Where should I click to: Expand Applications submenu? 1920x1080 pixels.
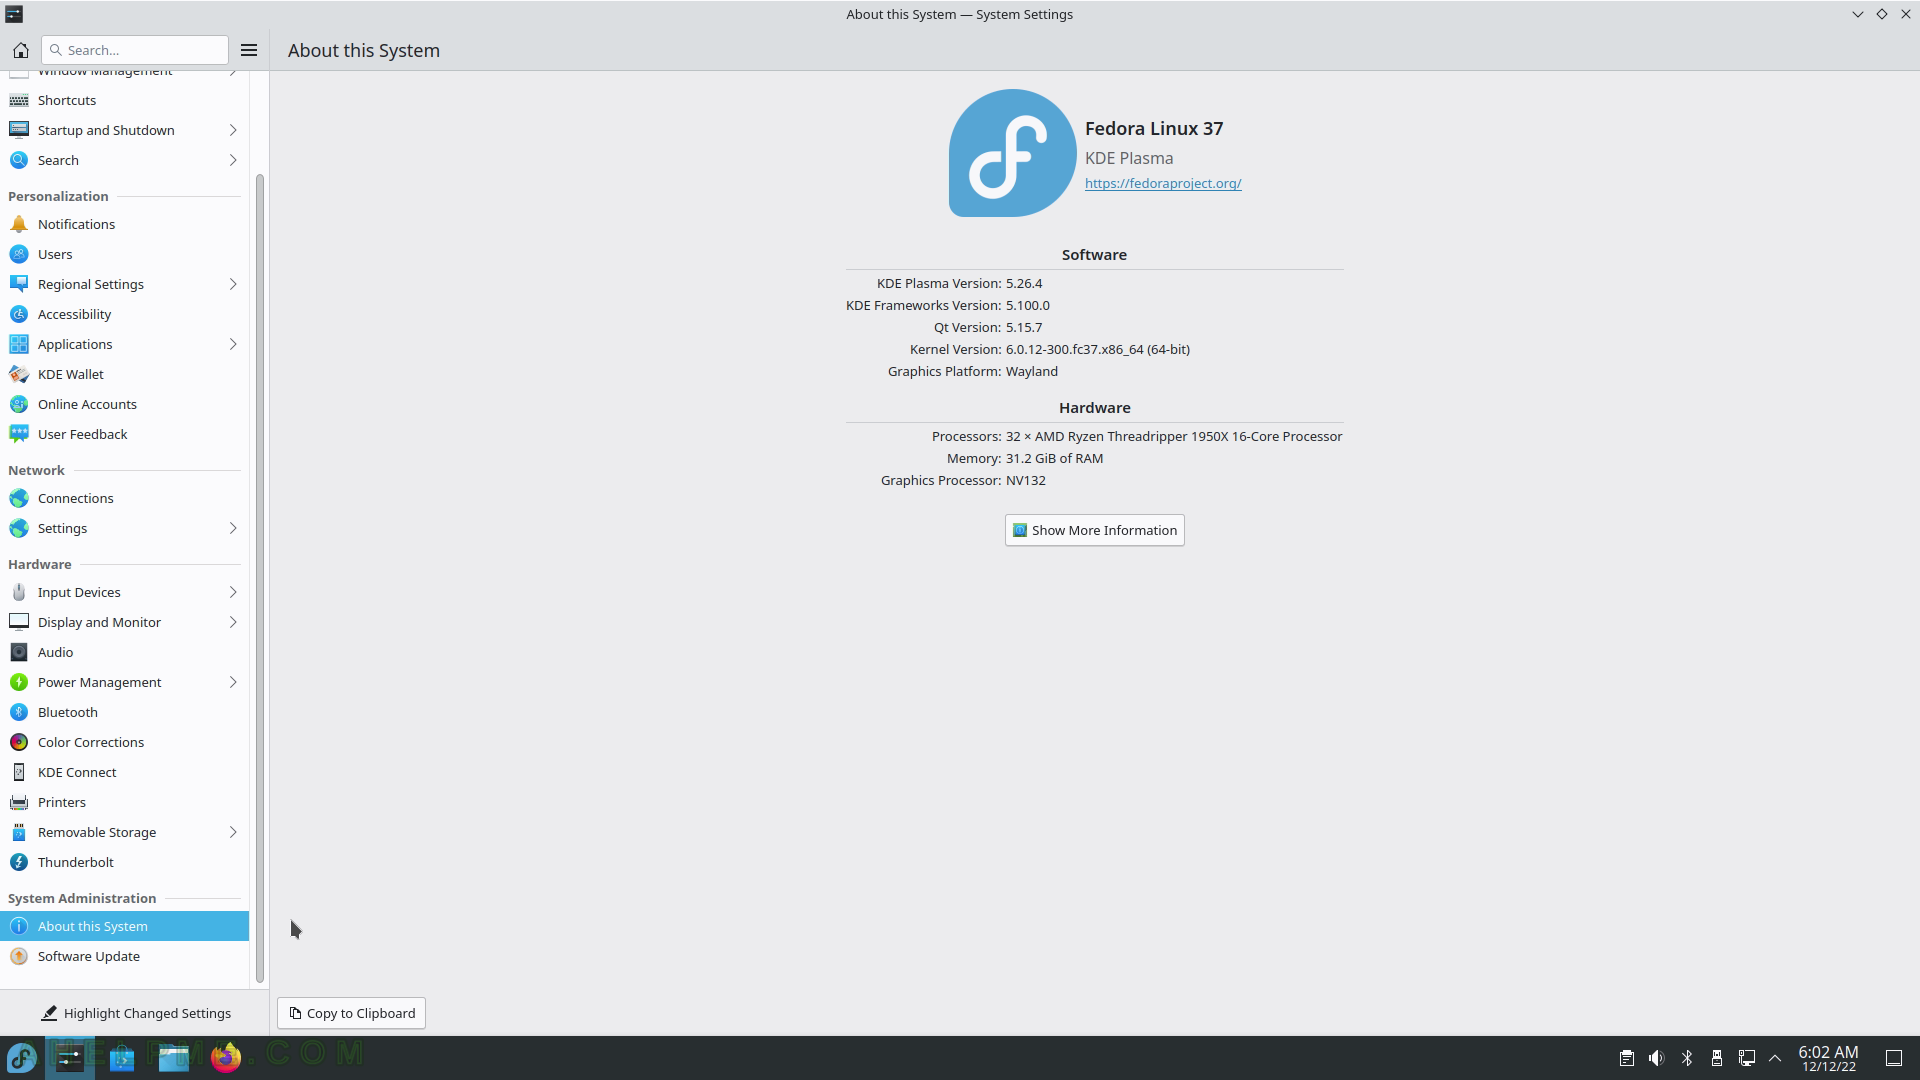click(233, 344)
